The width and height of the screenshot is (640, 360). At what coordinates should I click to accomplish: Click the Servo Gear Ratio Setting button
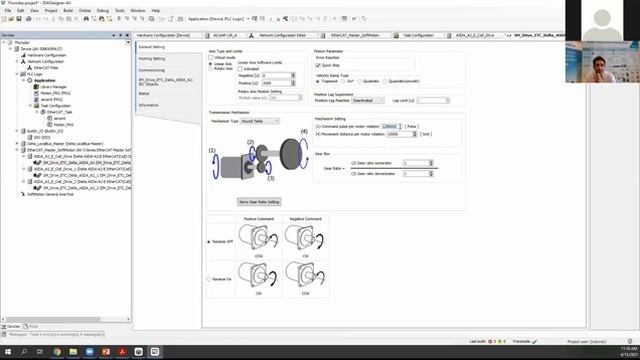[259, 202]
